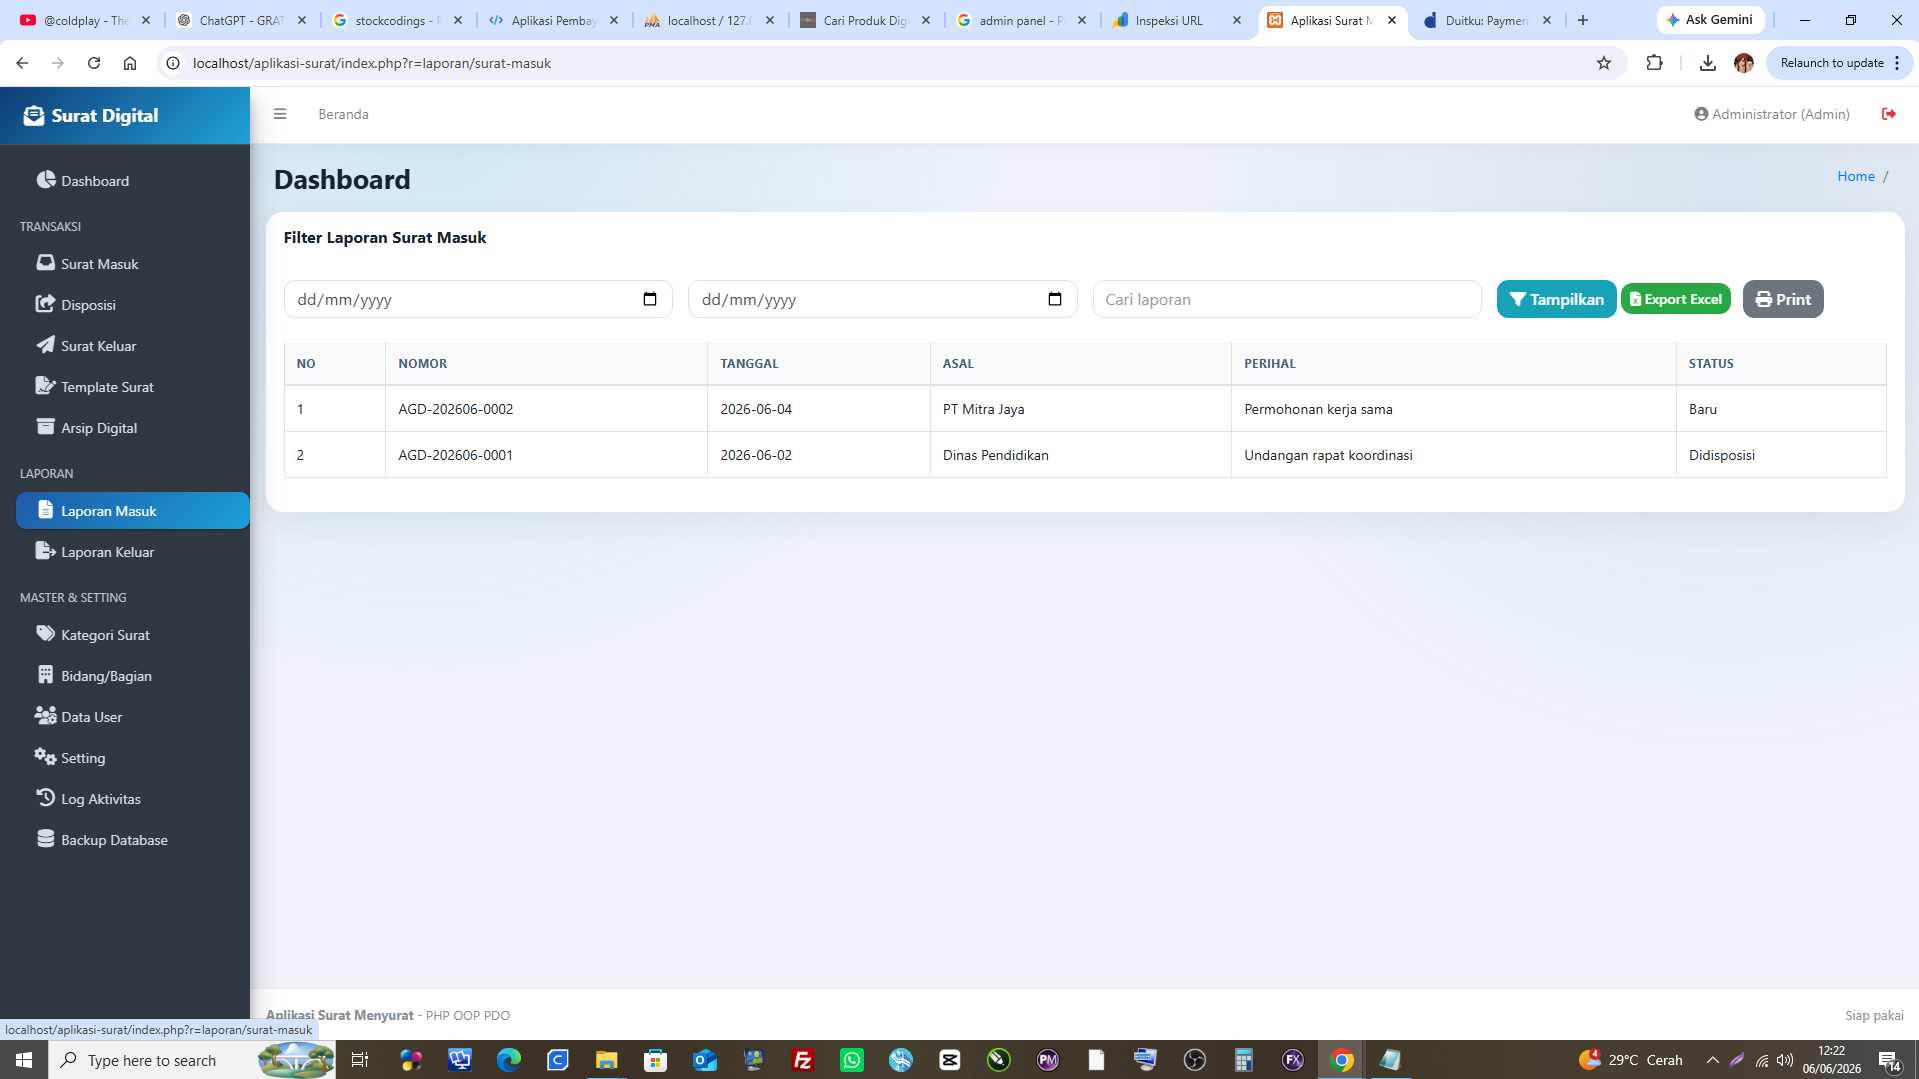Open Windows Start menu
Viewport: 1919px width, 1079px height.
pyautogui.click(x=24, y=1060)
